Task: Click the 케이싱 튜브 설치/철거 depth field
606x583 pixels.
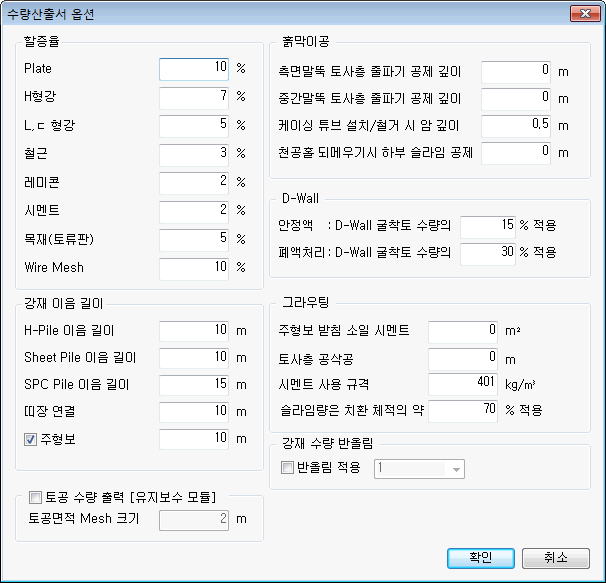Action: [x=516, y=126]
